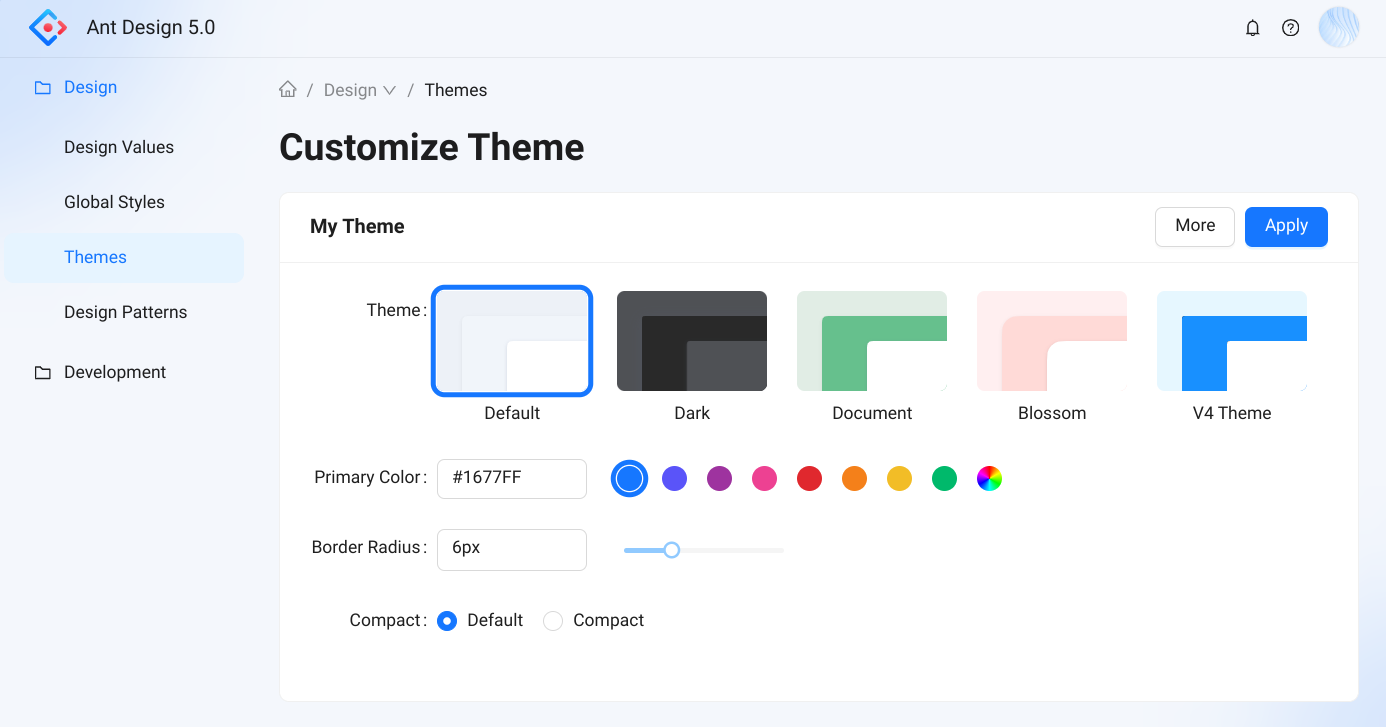Image resolution: width=1386 pixels, height=727 pixels.
Task: Click the Ant Design 5.0 title
Action: tap(151, 28)
